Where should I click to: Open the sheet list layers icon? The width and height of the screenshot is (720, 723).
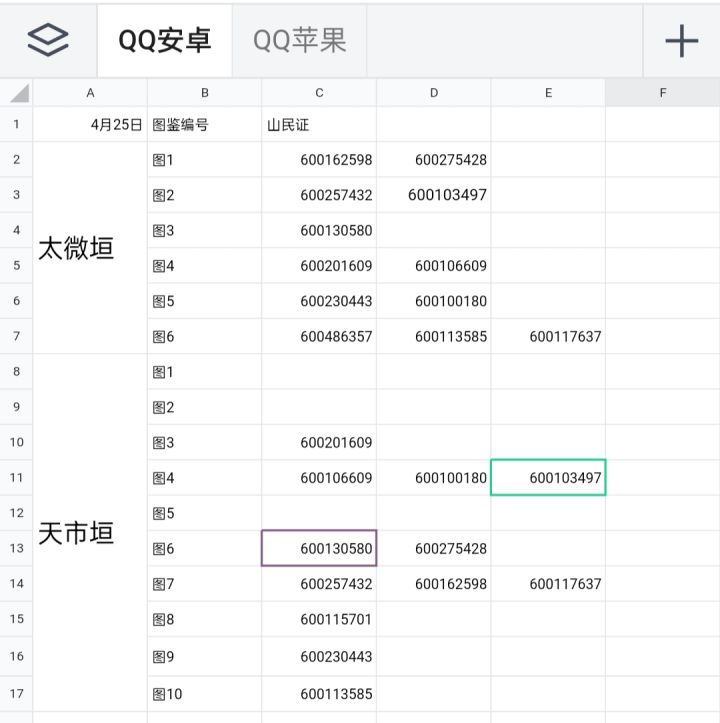[x=48, y=40]
